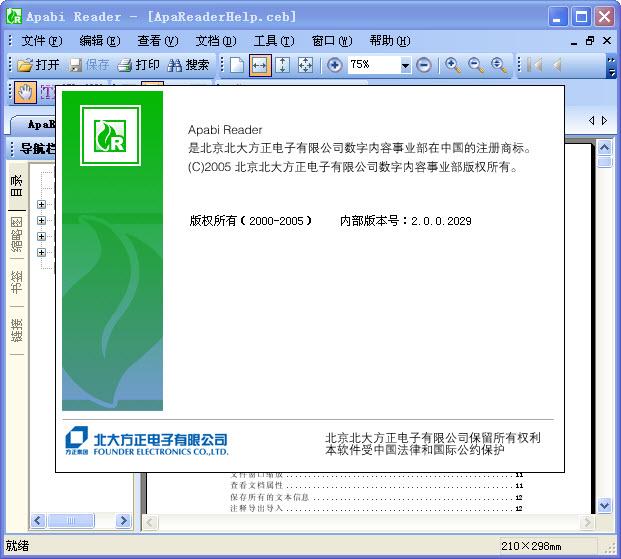Click vertical scrollbar down arrow
The image size is (621, 559).
tap(604, 505)
